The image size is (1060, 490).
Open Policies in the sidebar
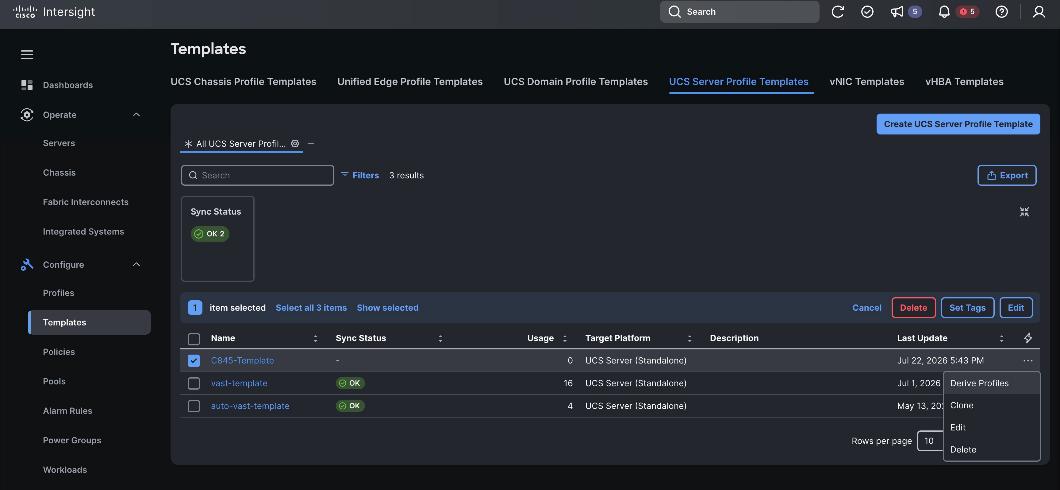[59, 352]
